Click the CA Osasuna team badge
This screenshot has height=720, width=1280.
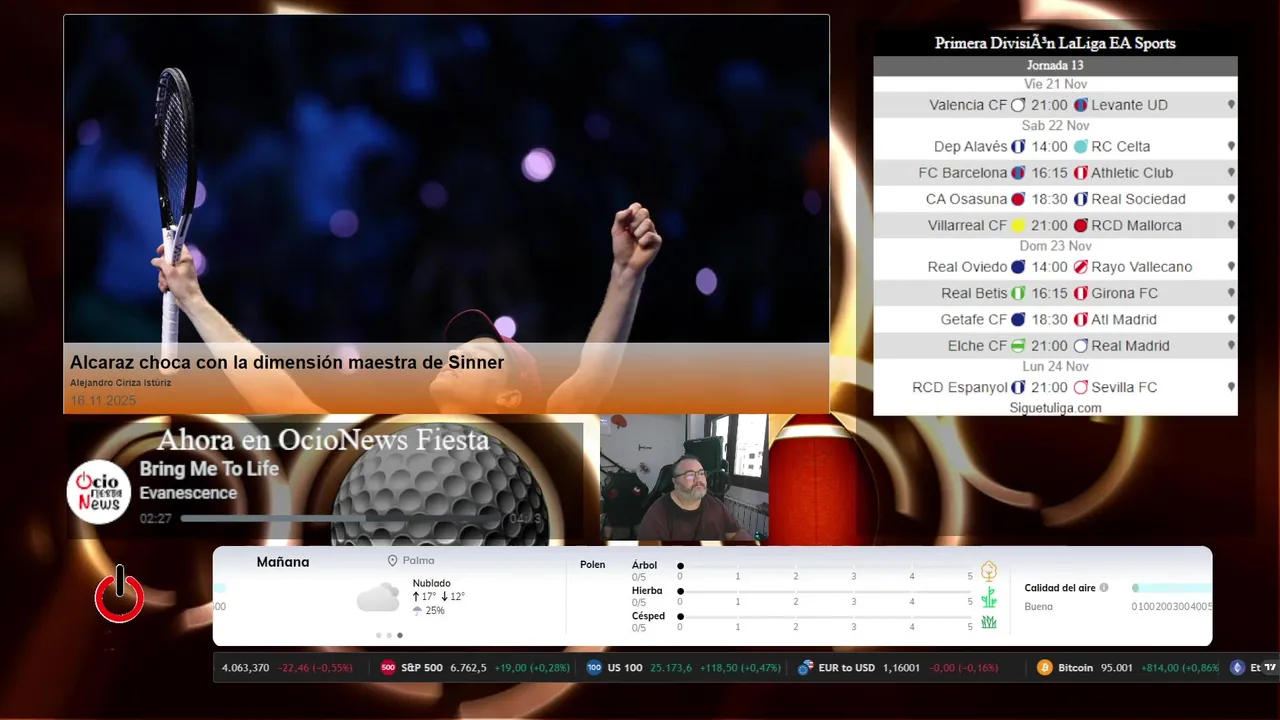(1018, 199)
